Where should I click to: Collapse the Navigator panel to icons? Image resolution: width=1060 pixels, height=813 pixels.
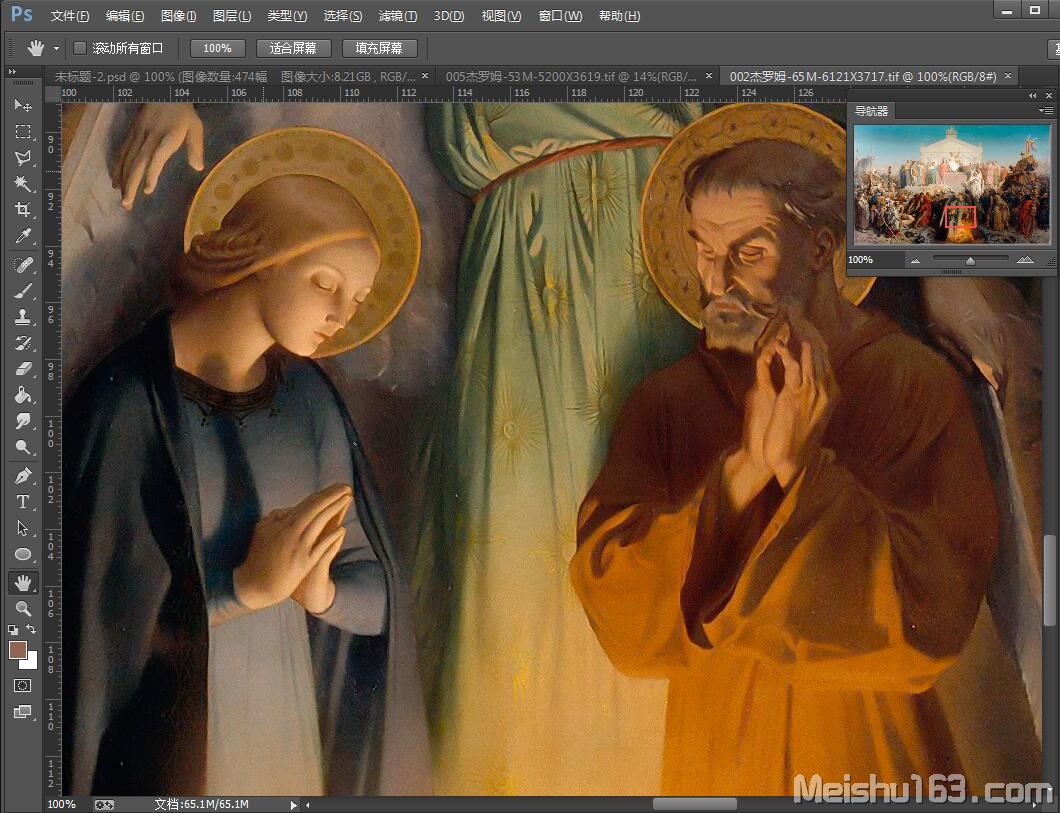pyautogui.click(x=1033, y=95)
